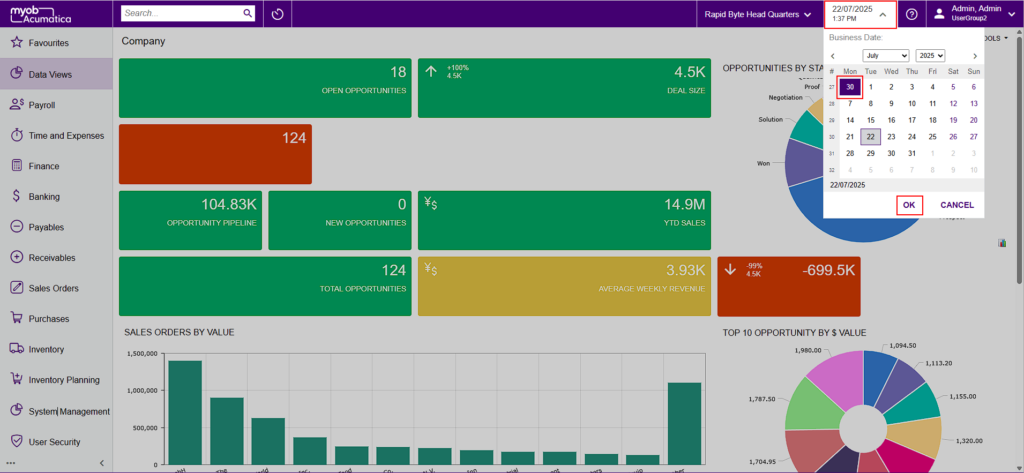Open the Total Opportunities 124 tile
This screenshot has height=473, width=1024.
265,286
